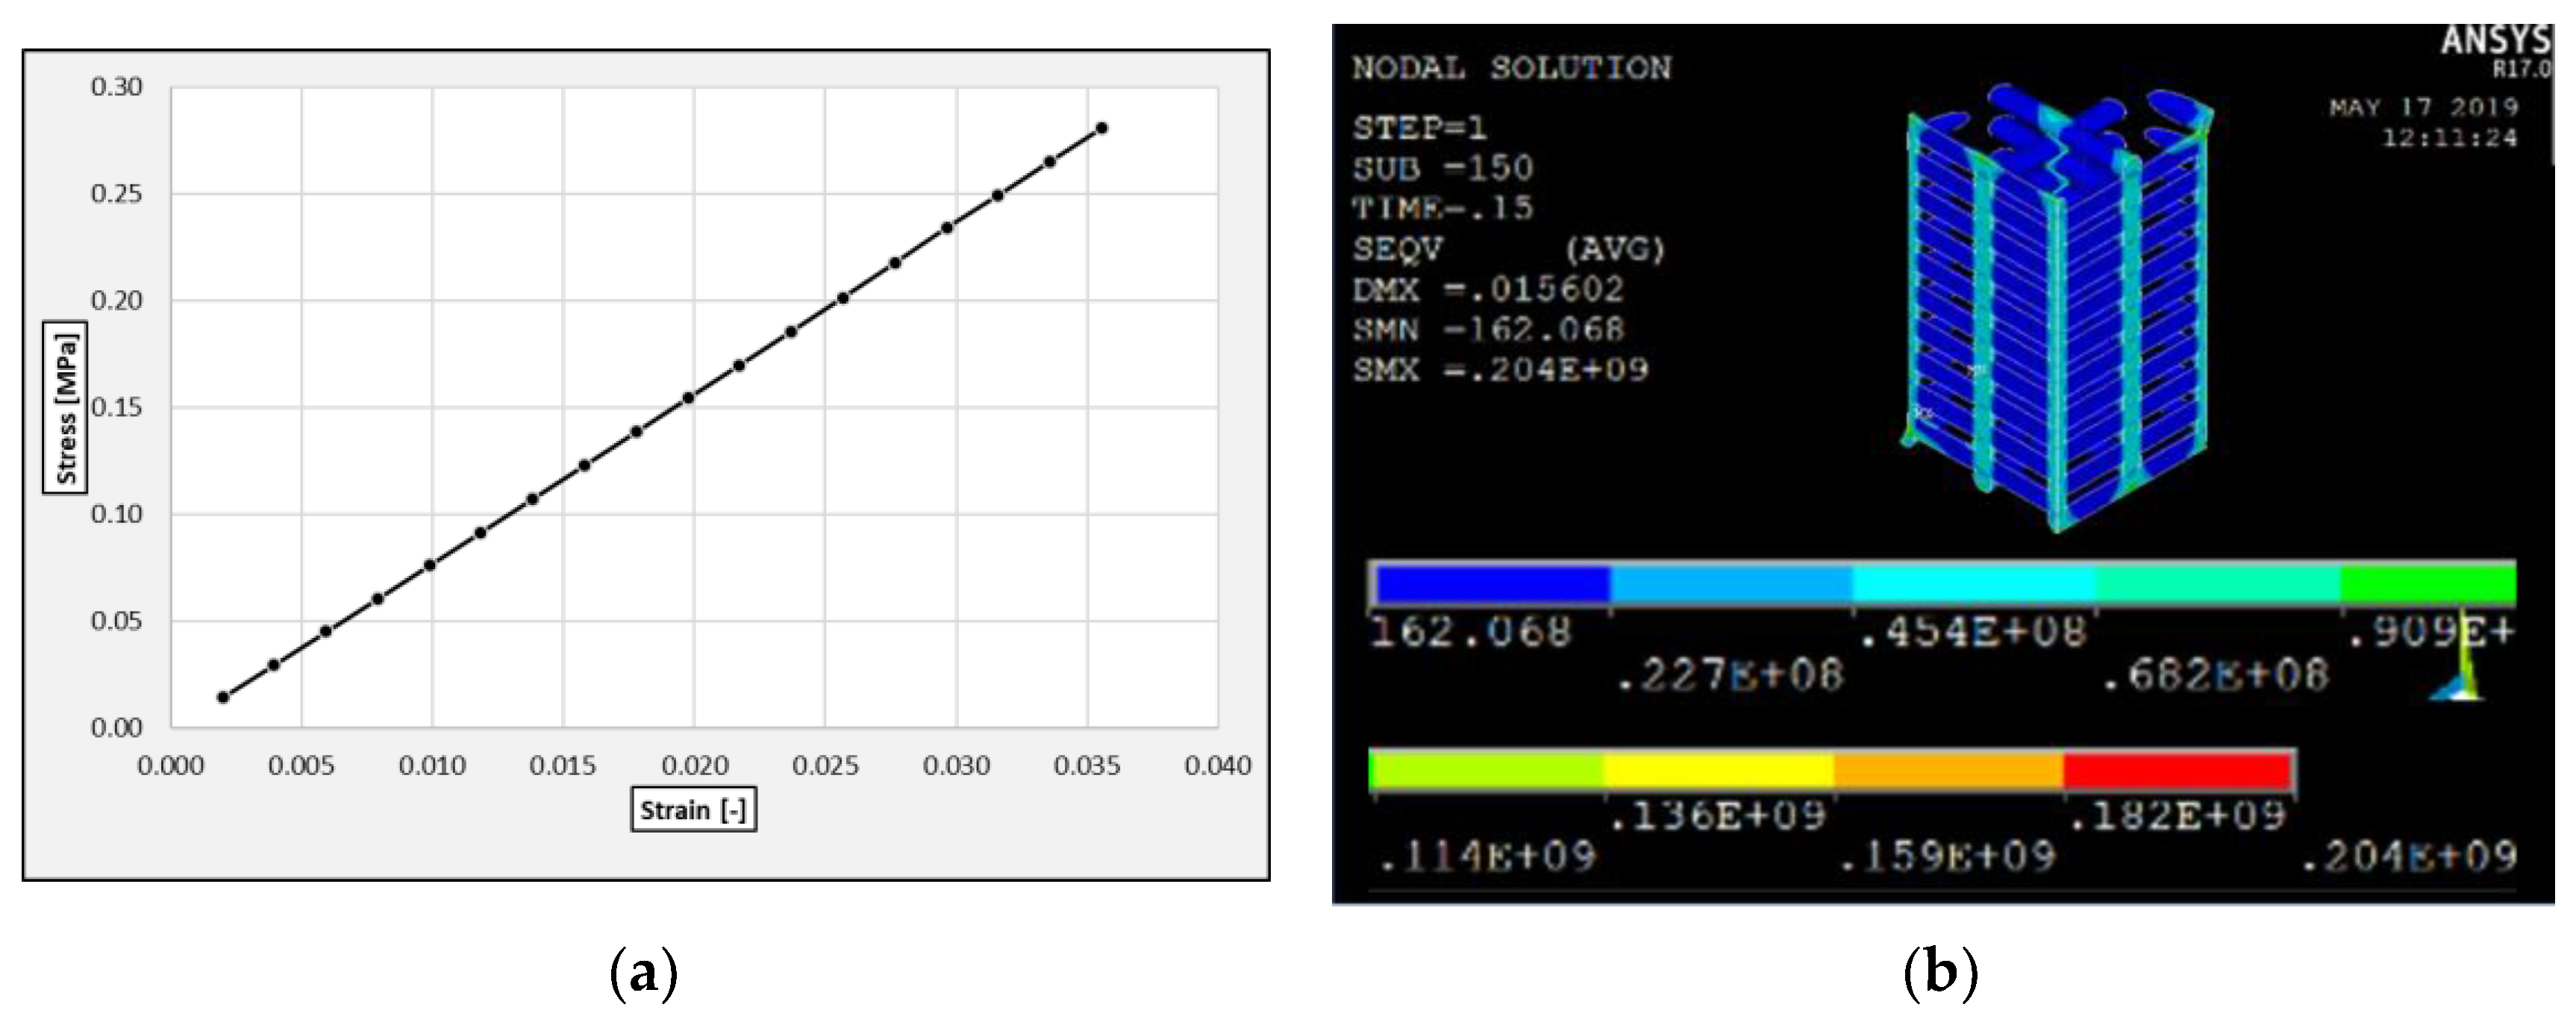Click the 'SMN =162.068' value
This screenshot has width=2576, height=1025.
(1488, 329)
